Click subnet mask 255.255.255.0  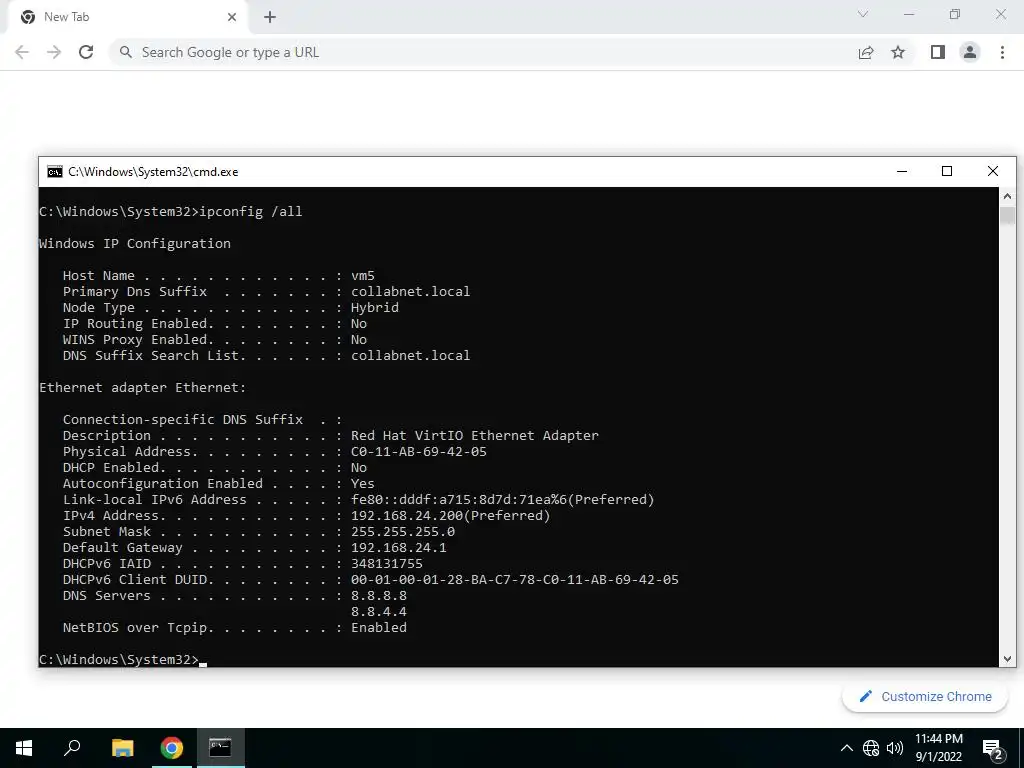pyautogui.click(x=403, y=532)
